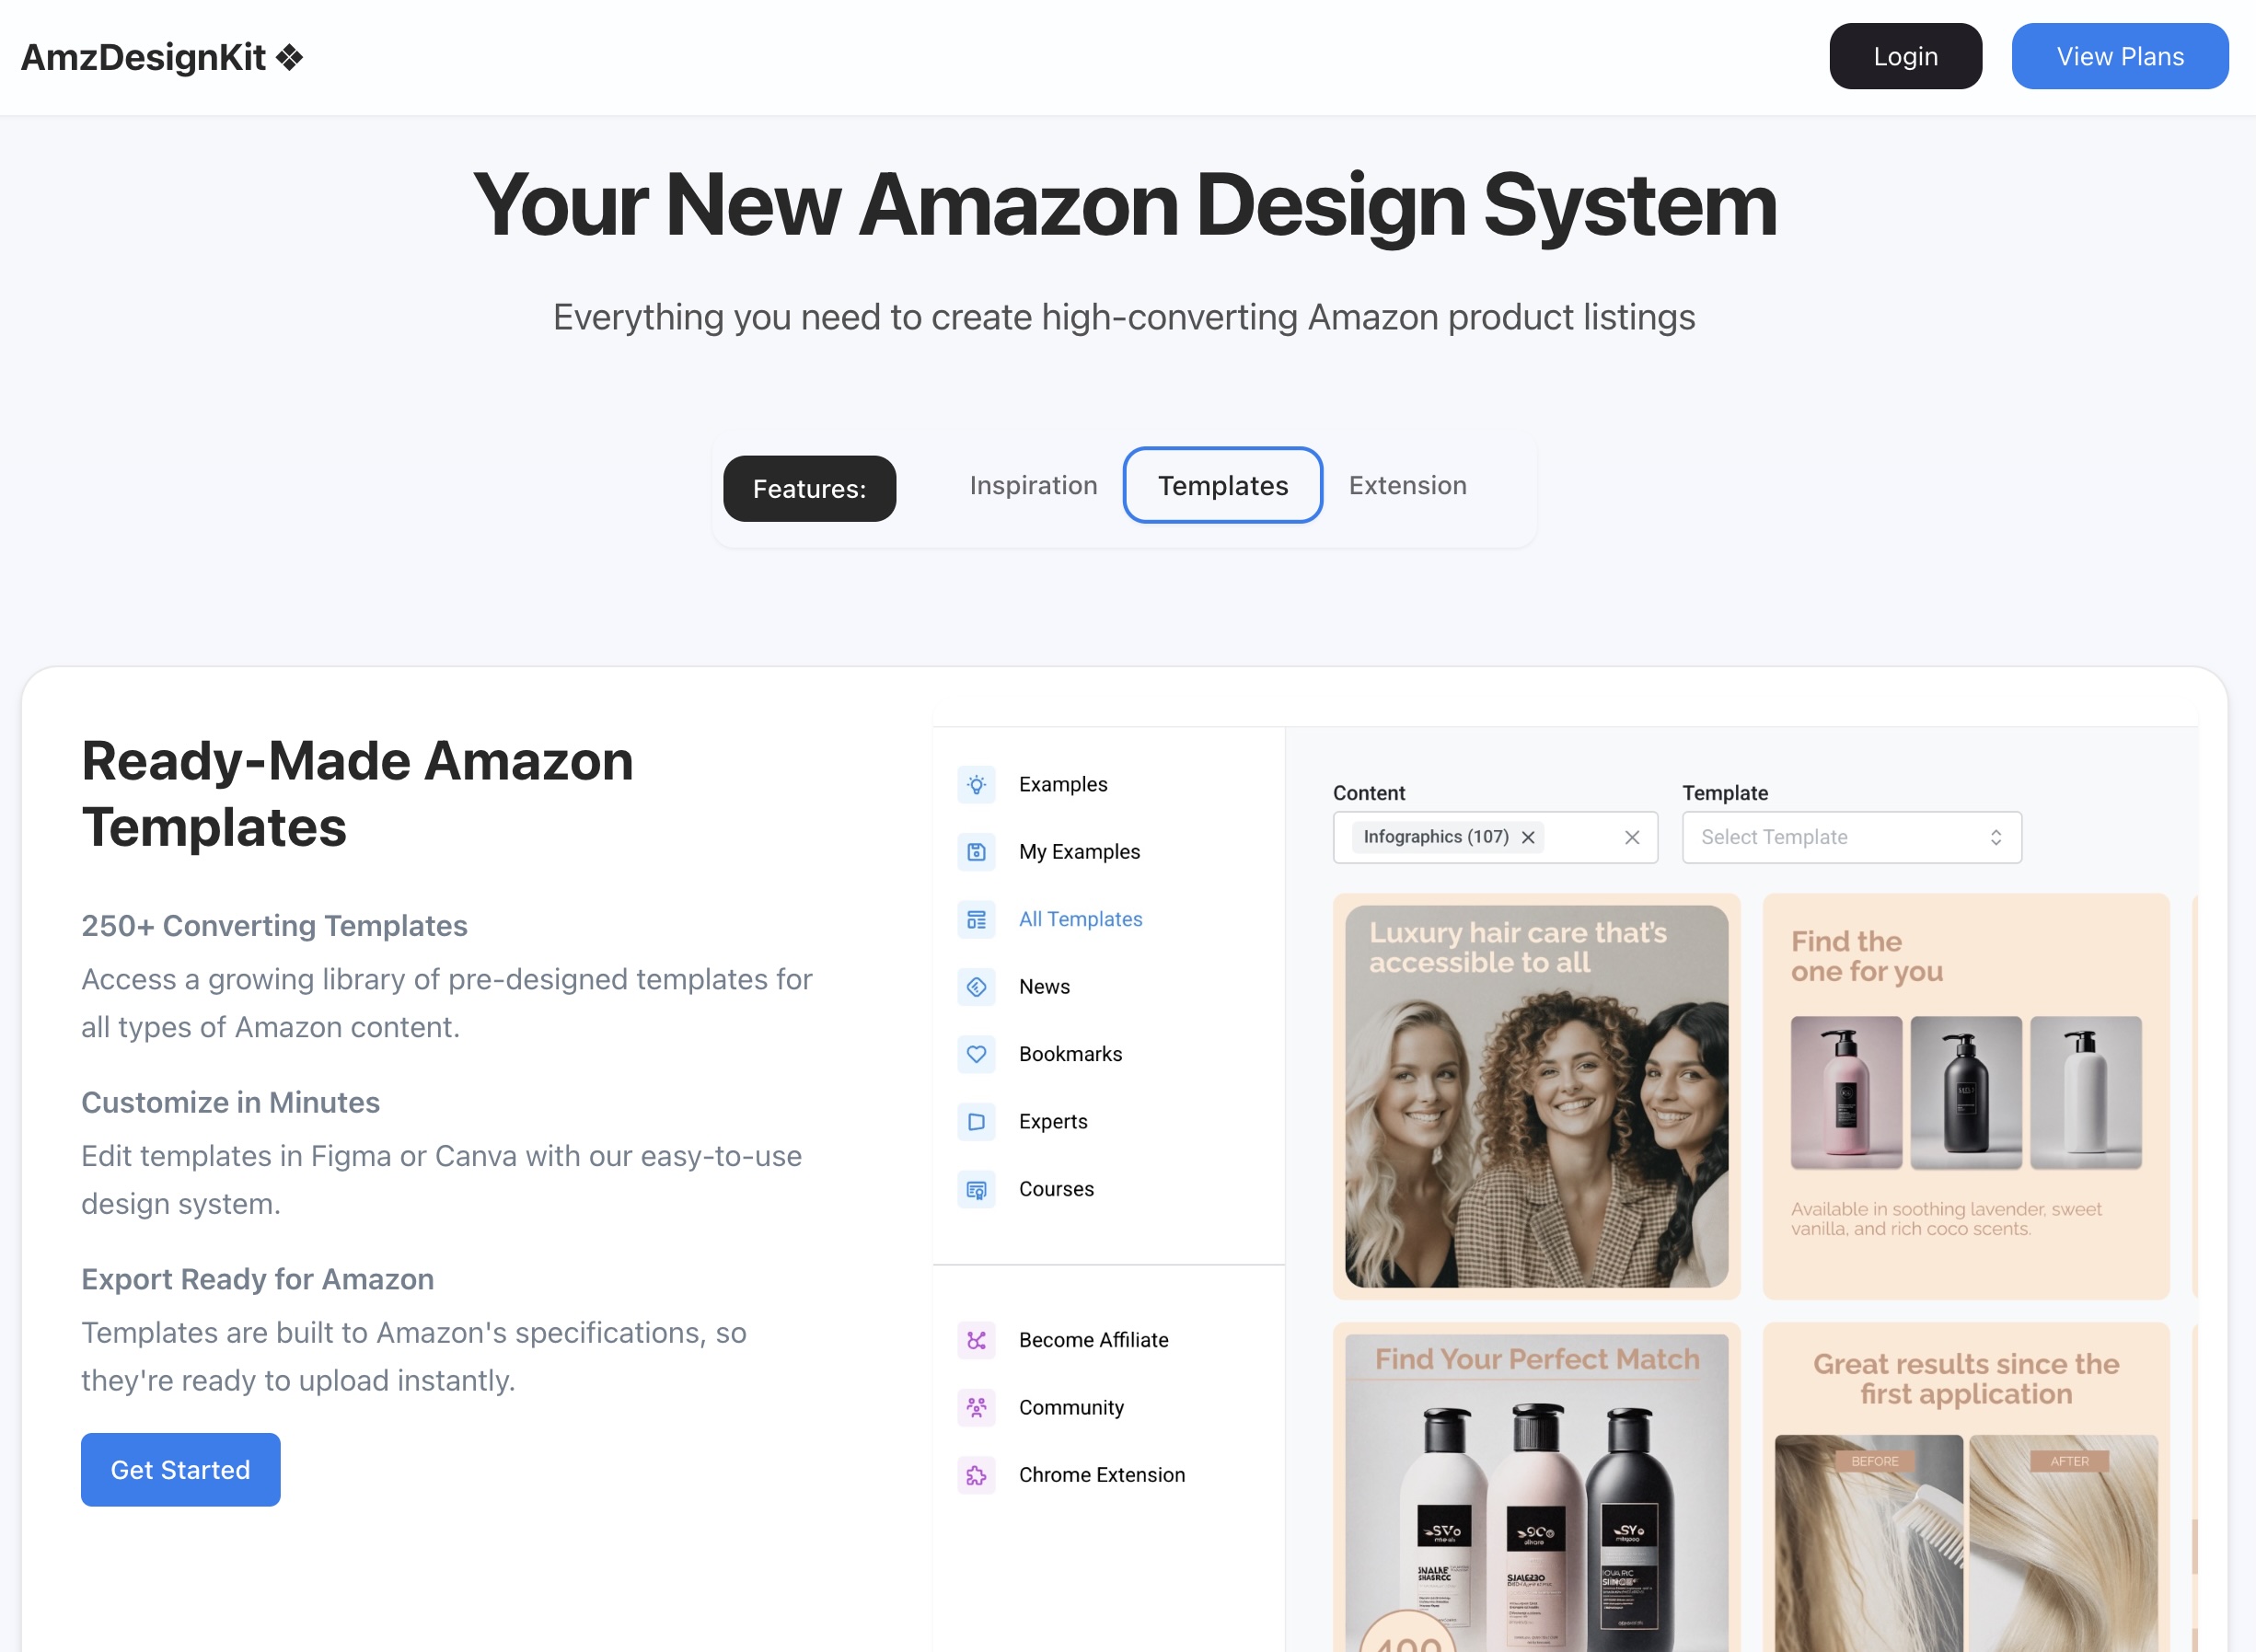The width and height of the screenshot is (2256, 1652).
Task: Click the Courses sidebar icon
Action: click(976, 1188)
